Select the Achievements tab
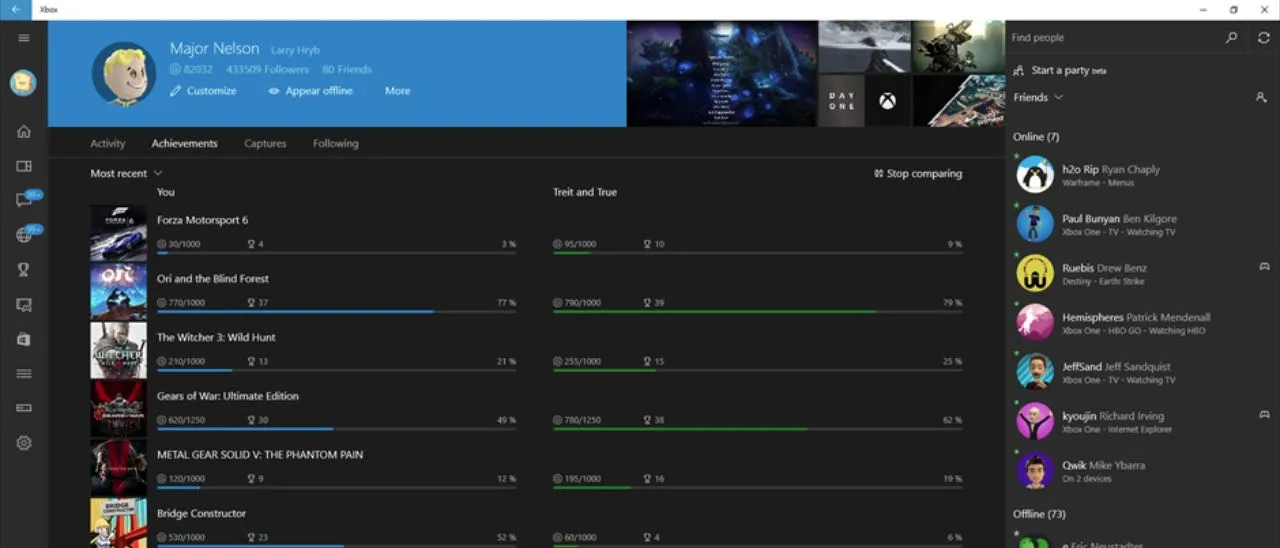The image size is (1280, 548). point(184,144)
